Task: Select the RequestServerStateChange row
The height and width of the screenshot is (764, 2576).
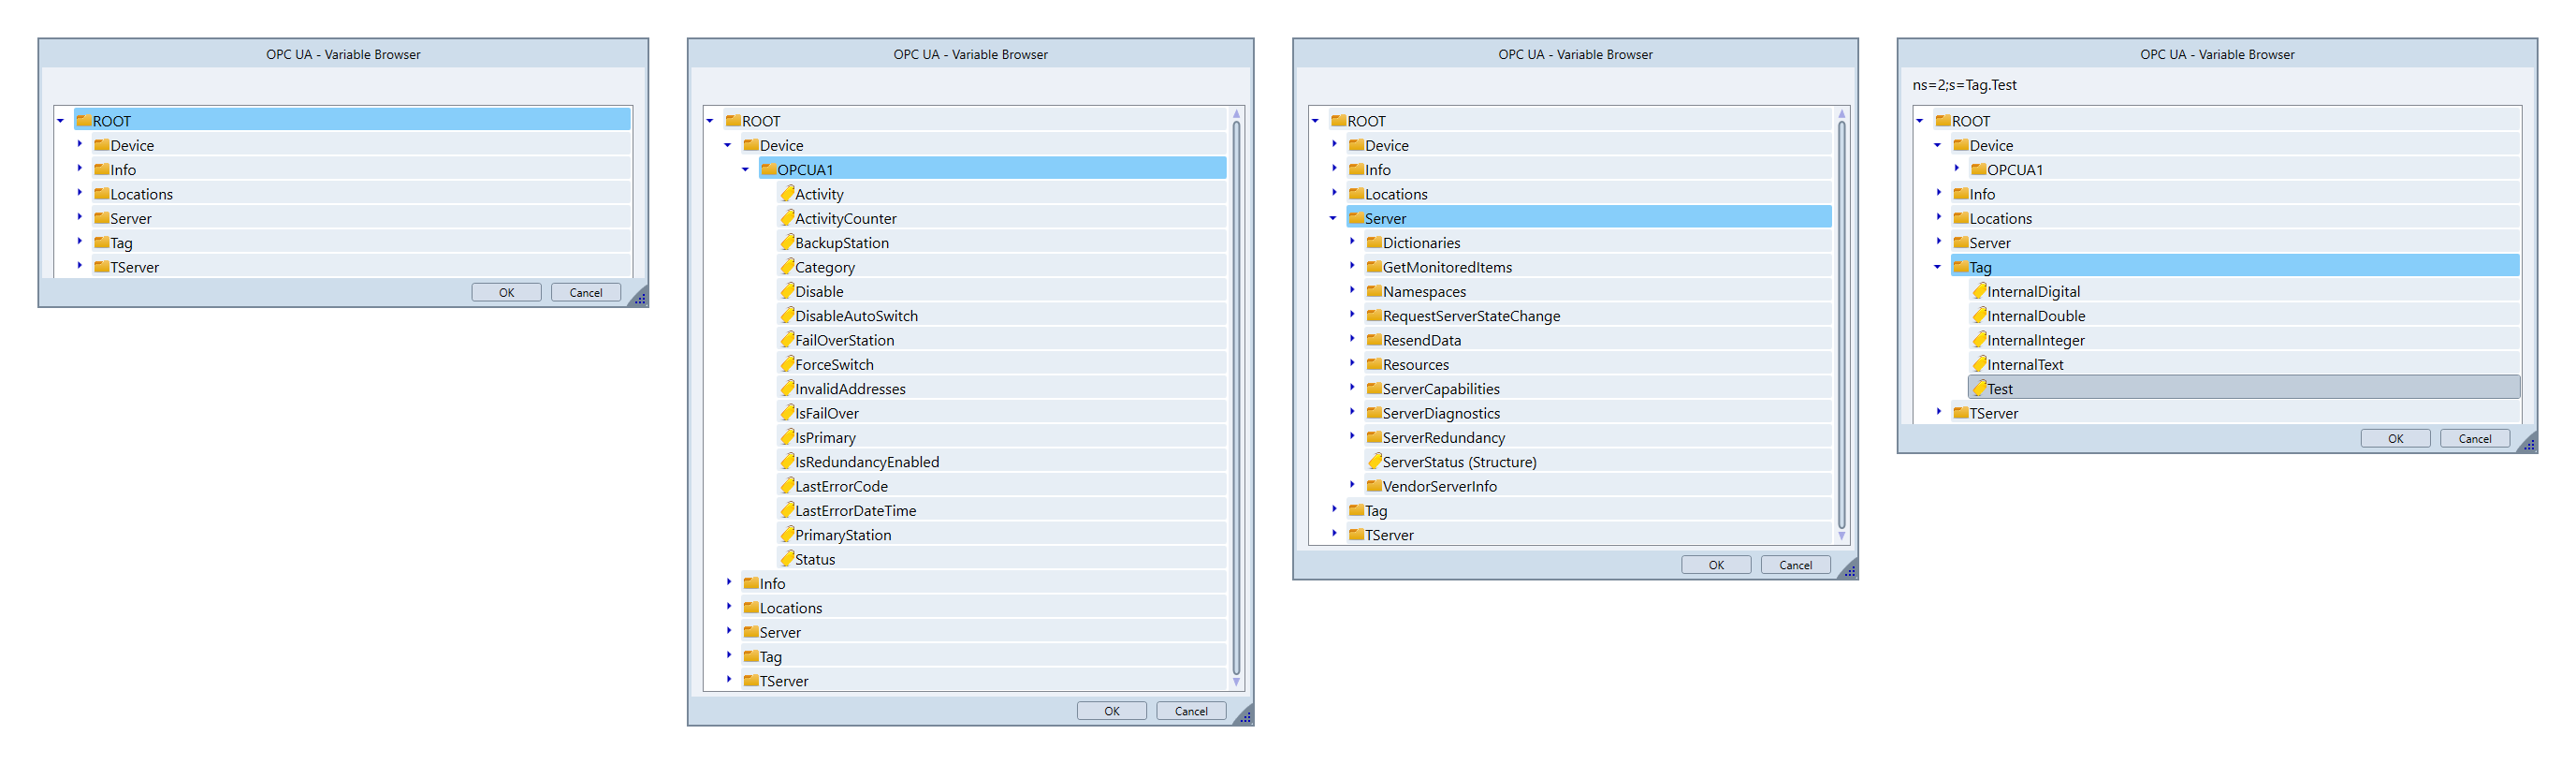Action: pyautogui.click(x=1597, y=315)
